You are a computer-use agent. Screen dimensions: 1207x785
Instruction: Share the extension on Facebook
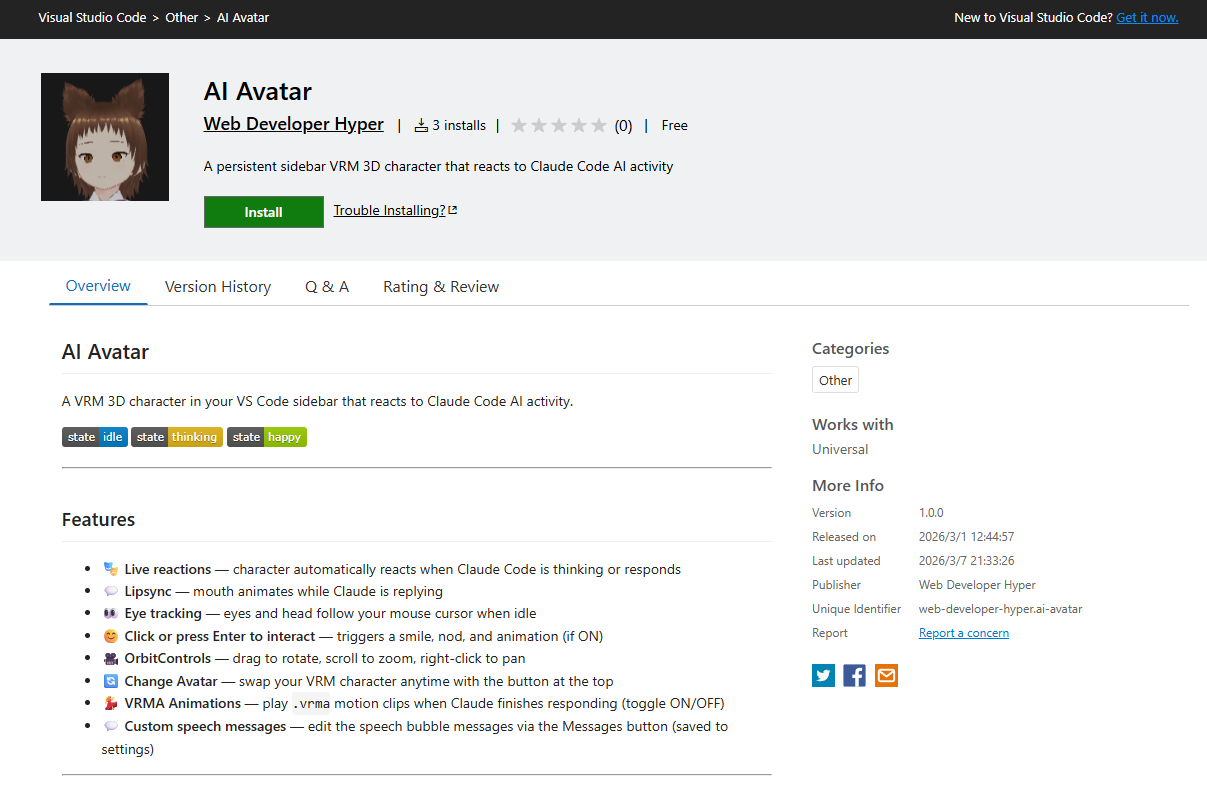[x=854, y=675]
